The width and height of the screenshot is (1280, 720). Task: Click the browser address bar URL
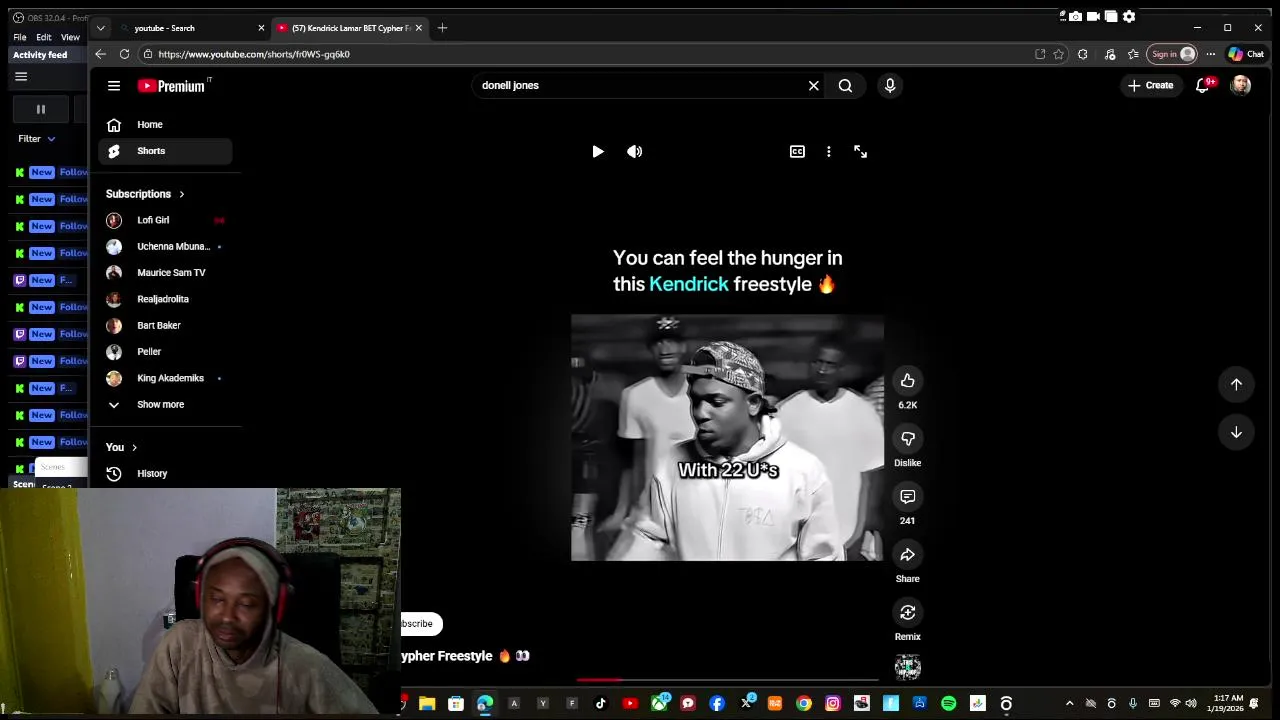[254, 54]
